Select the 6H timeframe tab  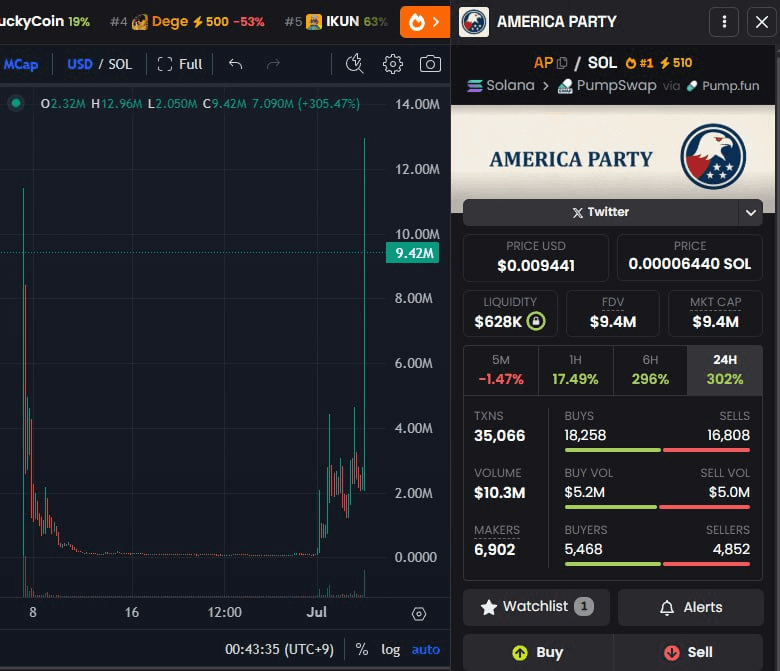tap(650, 370)
